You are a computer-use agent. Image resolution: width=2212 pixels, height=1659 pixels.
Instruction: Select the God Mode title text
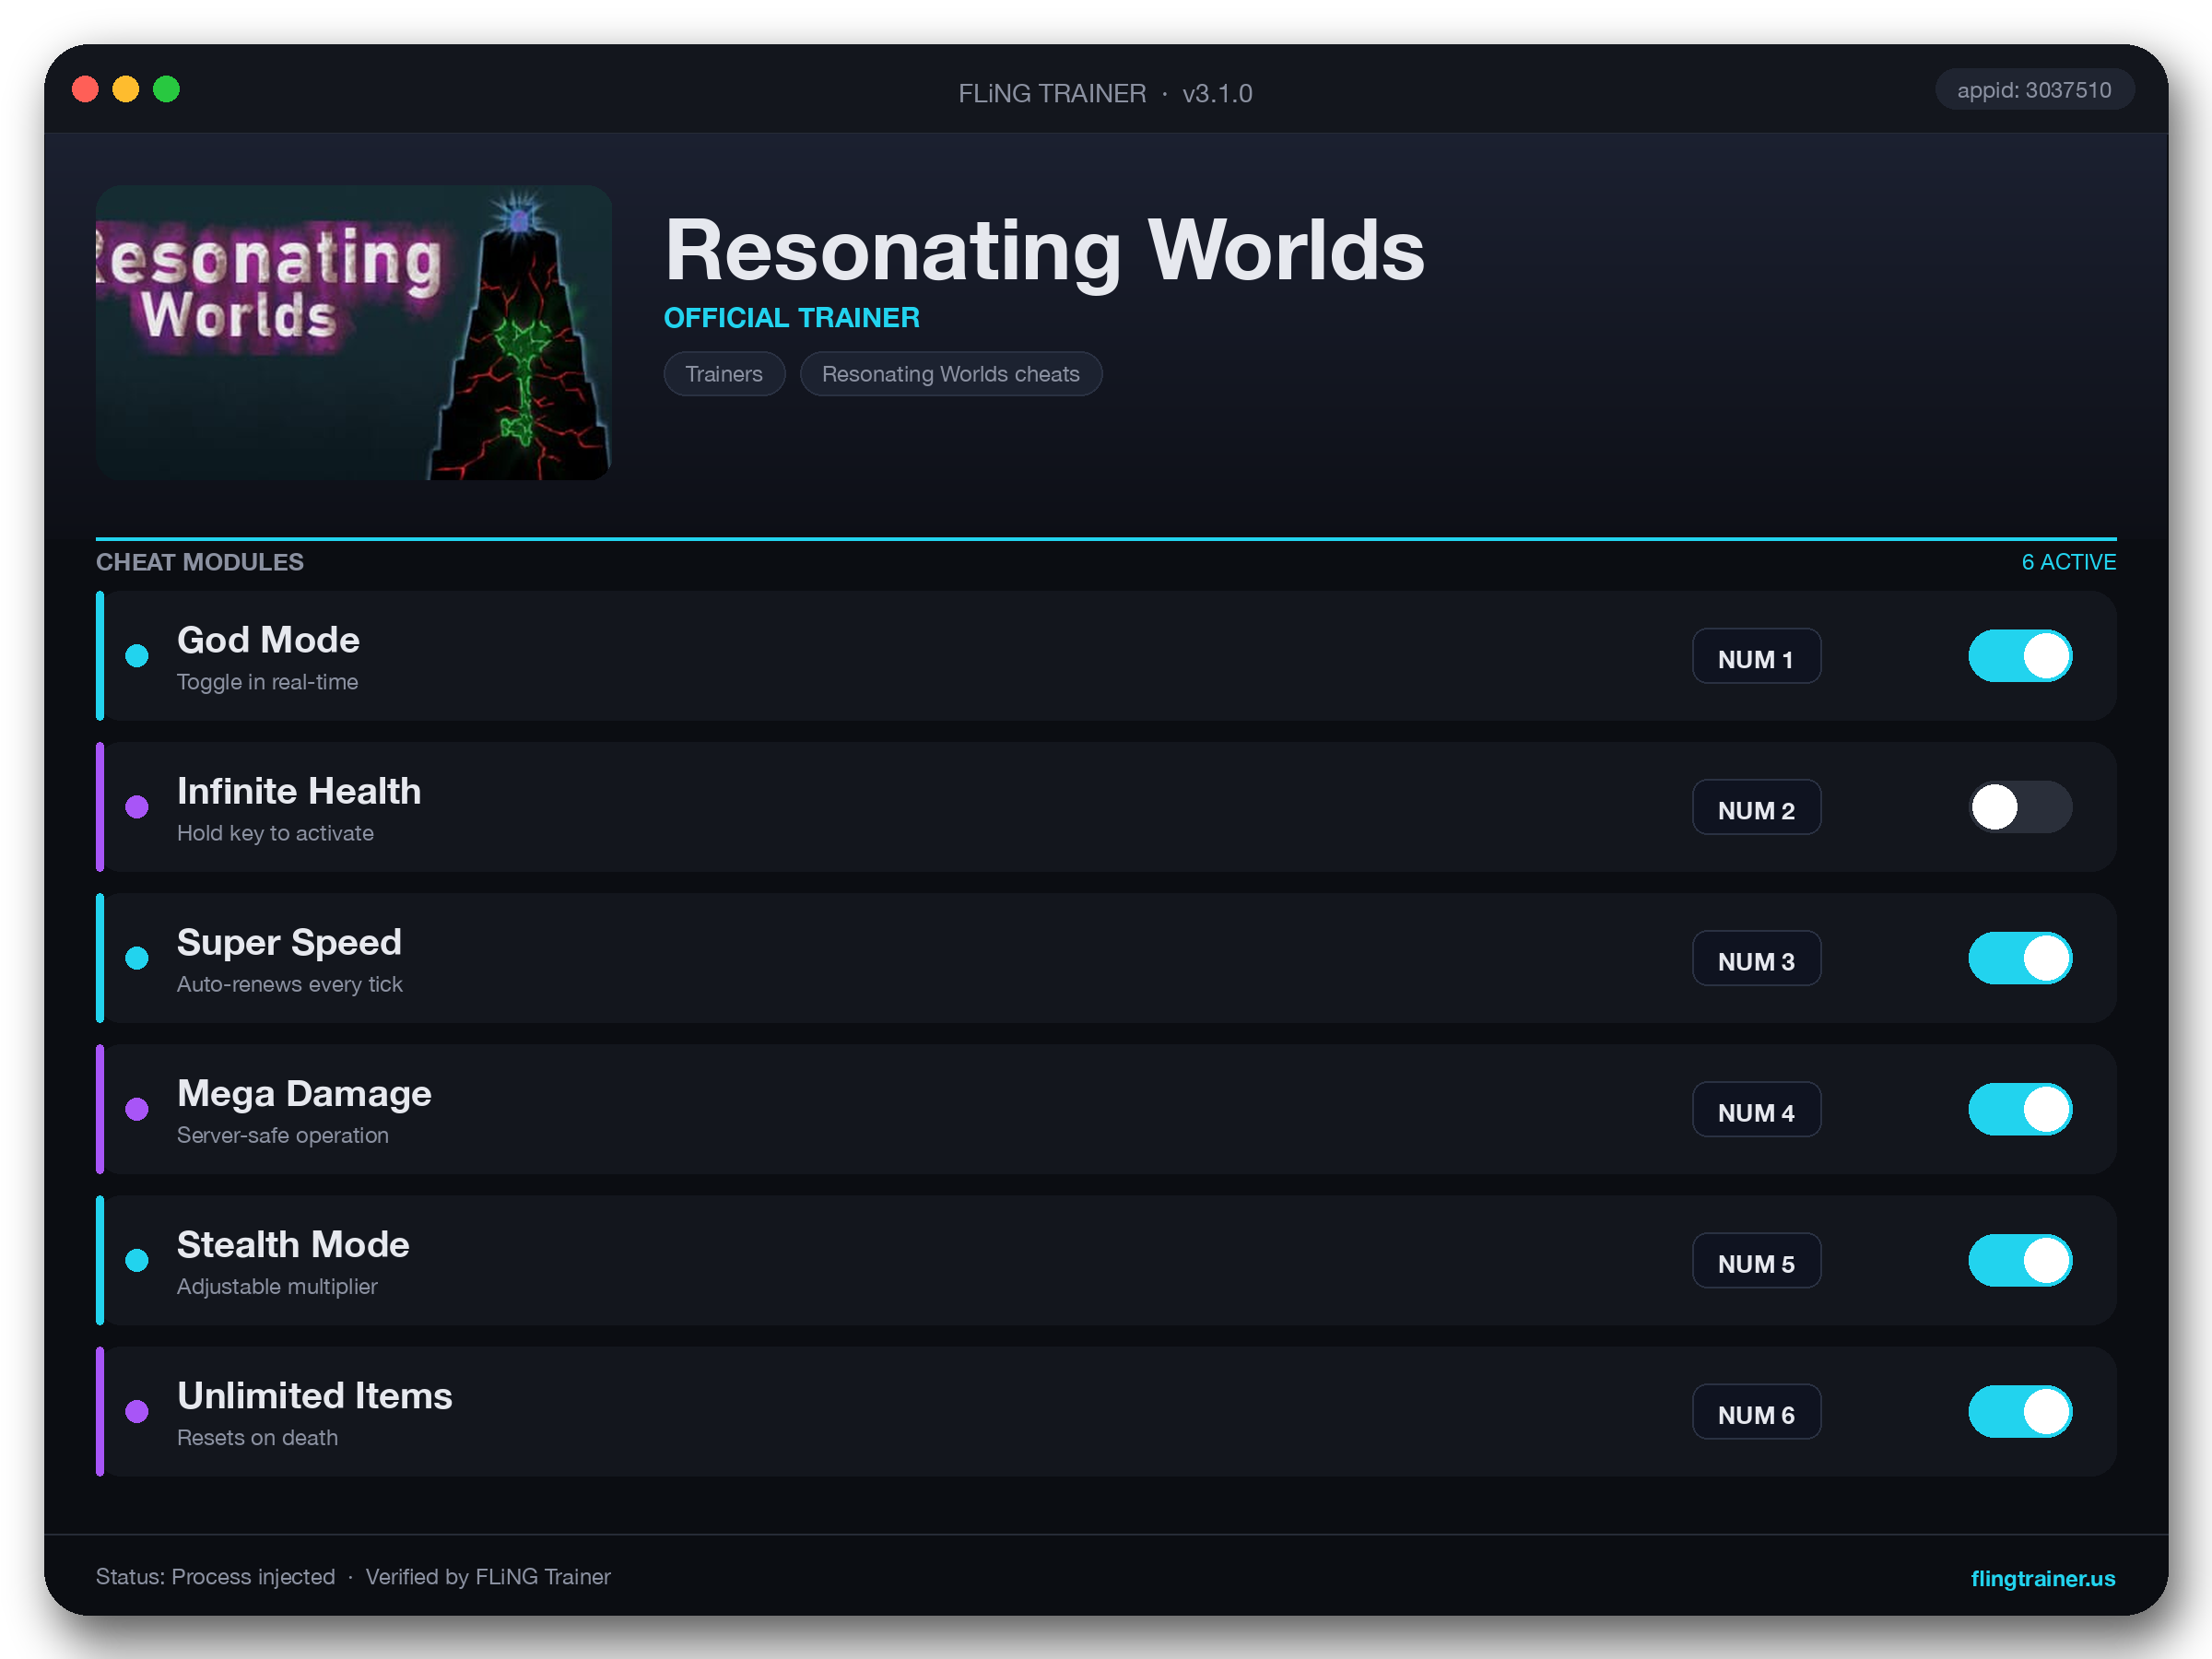coord(268,640)
